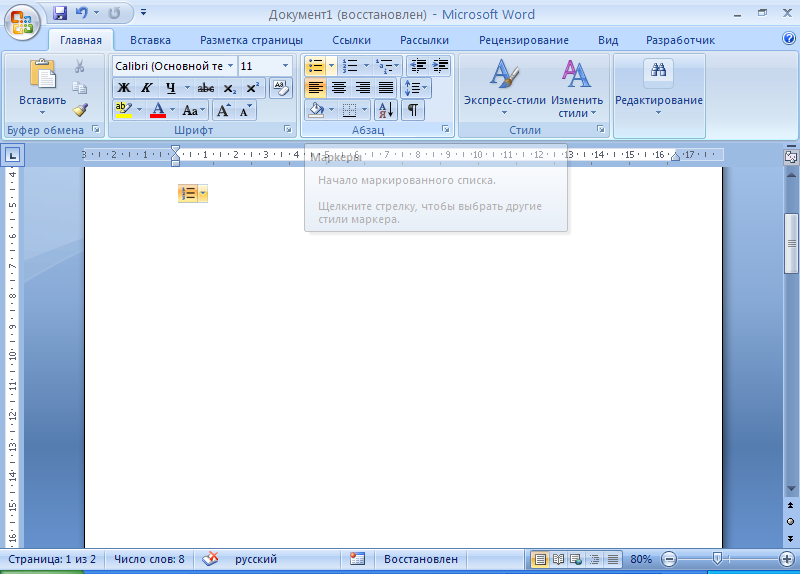Open the Экспресс-стили gallery

505,88
